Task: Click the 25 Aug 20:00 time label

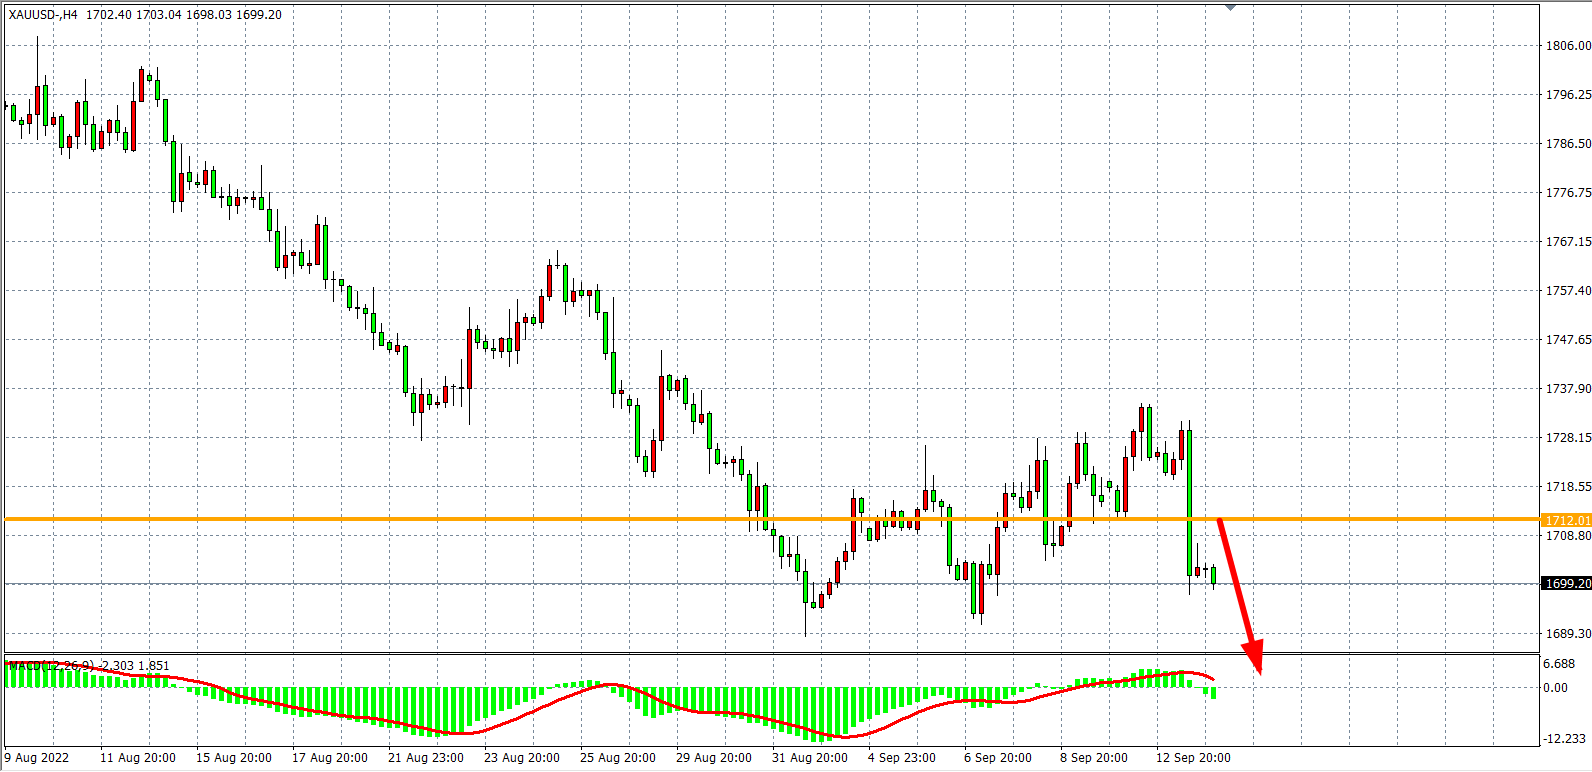Action: (618, 757)
